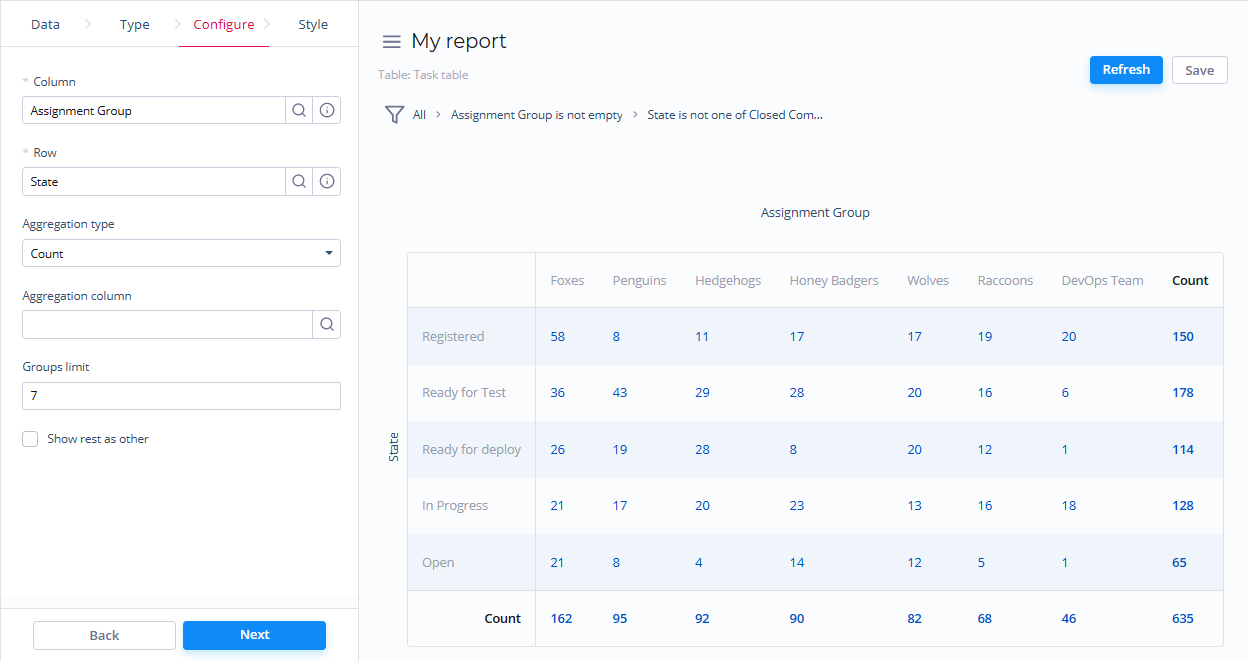Go Back to the previous step

(104, 636)
